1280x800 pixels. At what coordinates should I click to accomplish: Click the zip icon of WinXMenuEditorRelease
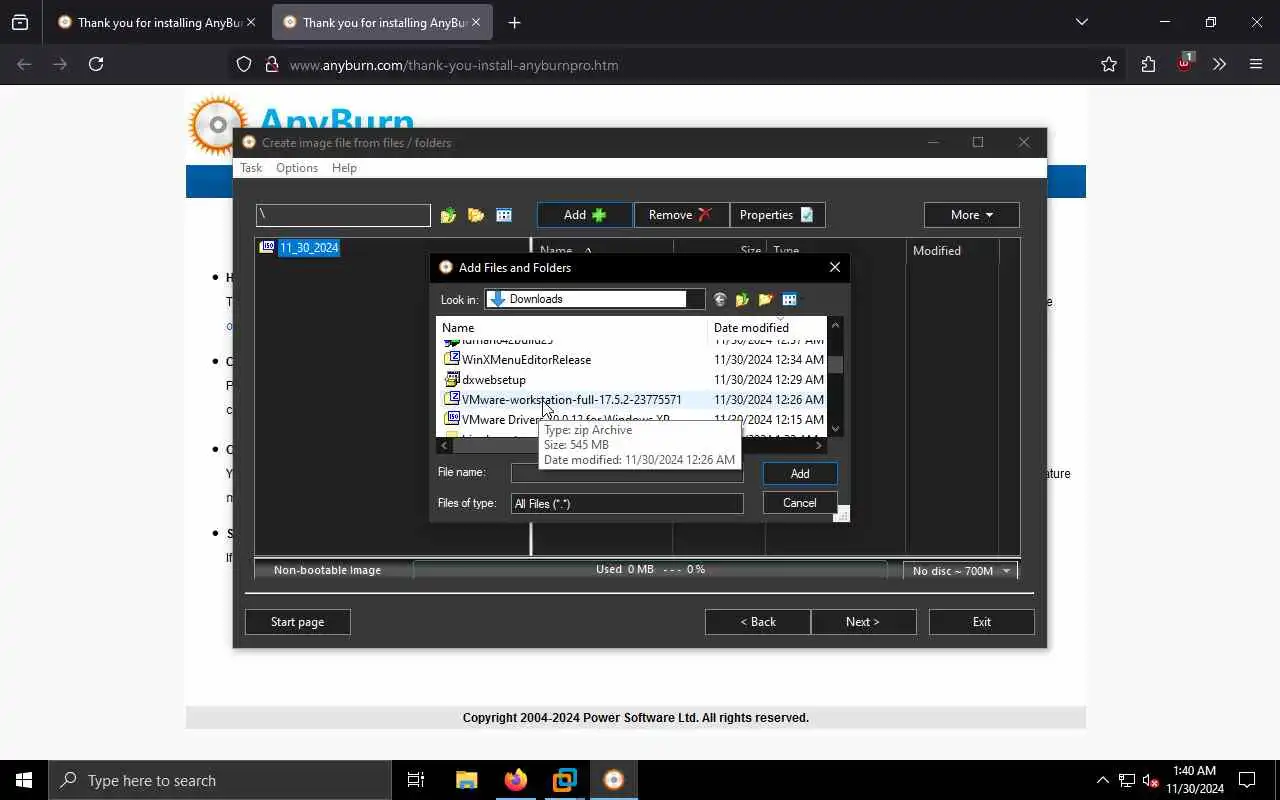(452, 358)
